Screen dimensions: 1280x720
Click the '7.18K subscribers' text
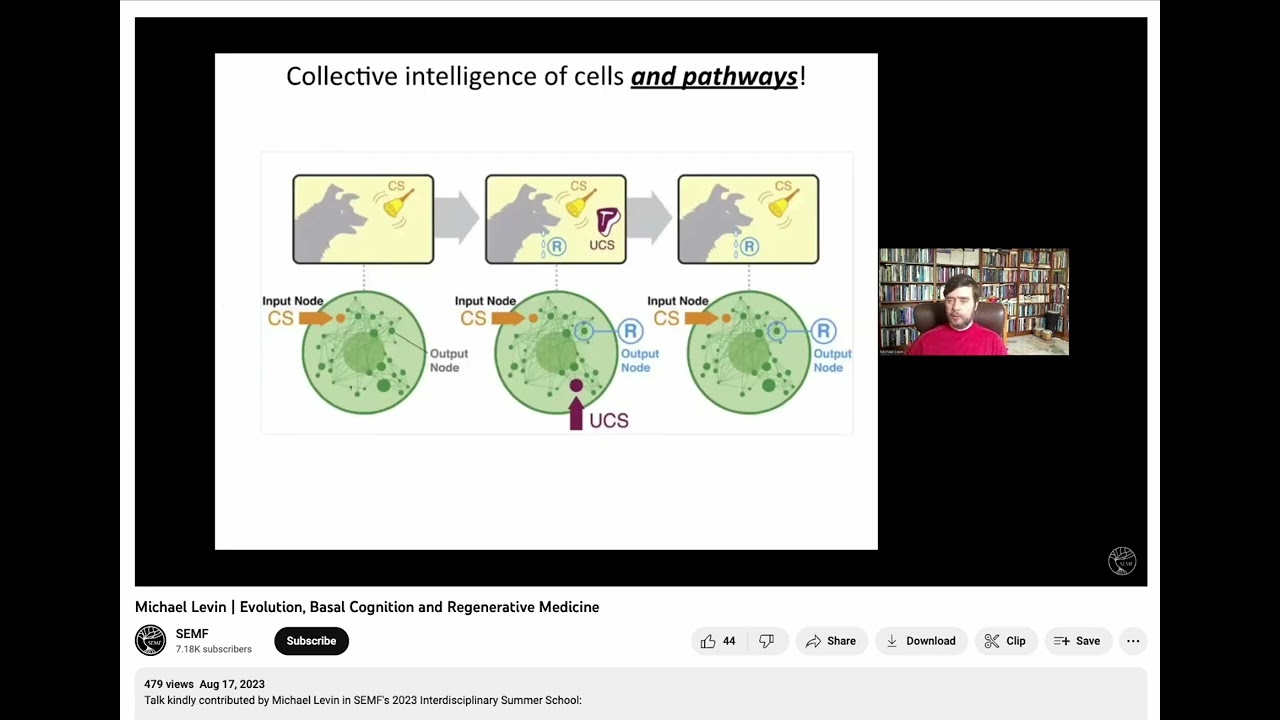click(x=214, y=649)
